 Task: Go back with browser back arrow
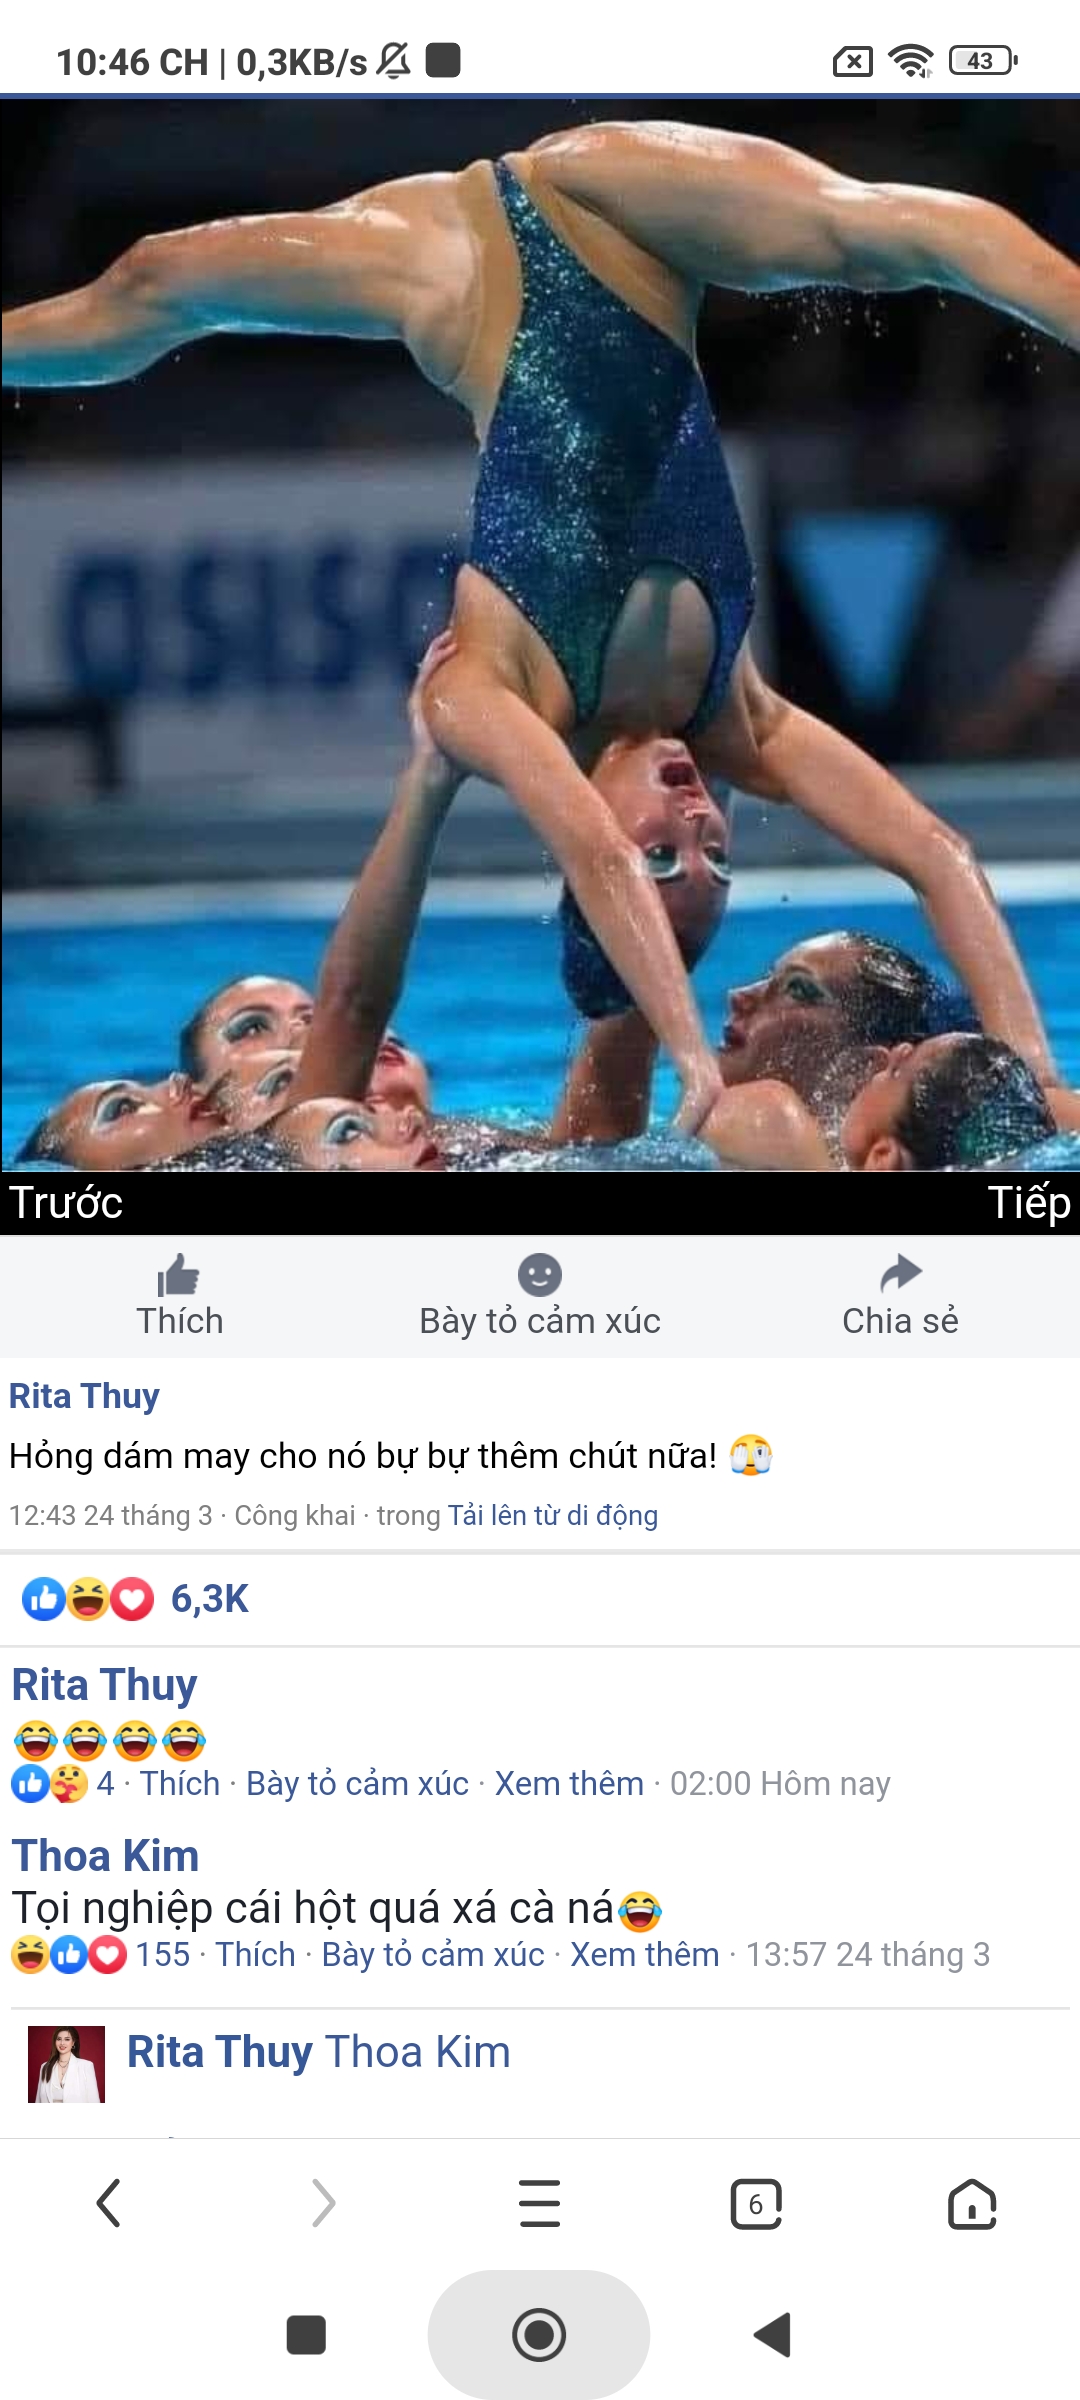pyautogui.click(x=108, y=2203)
